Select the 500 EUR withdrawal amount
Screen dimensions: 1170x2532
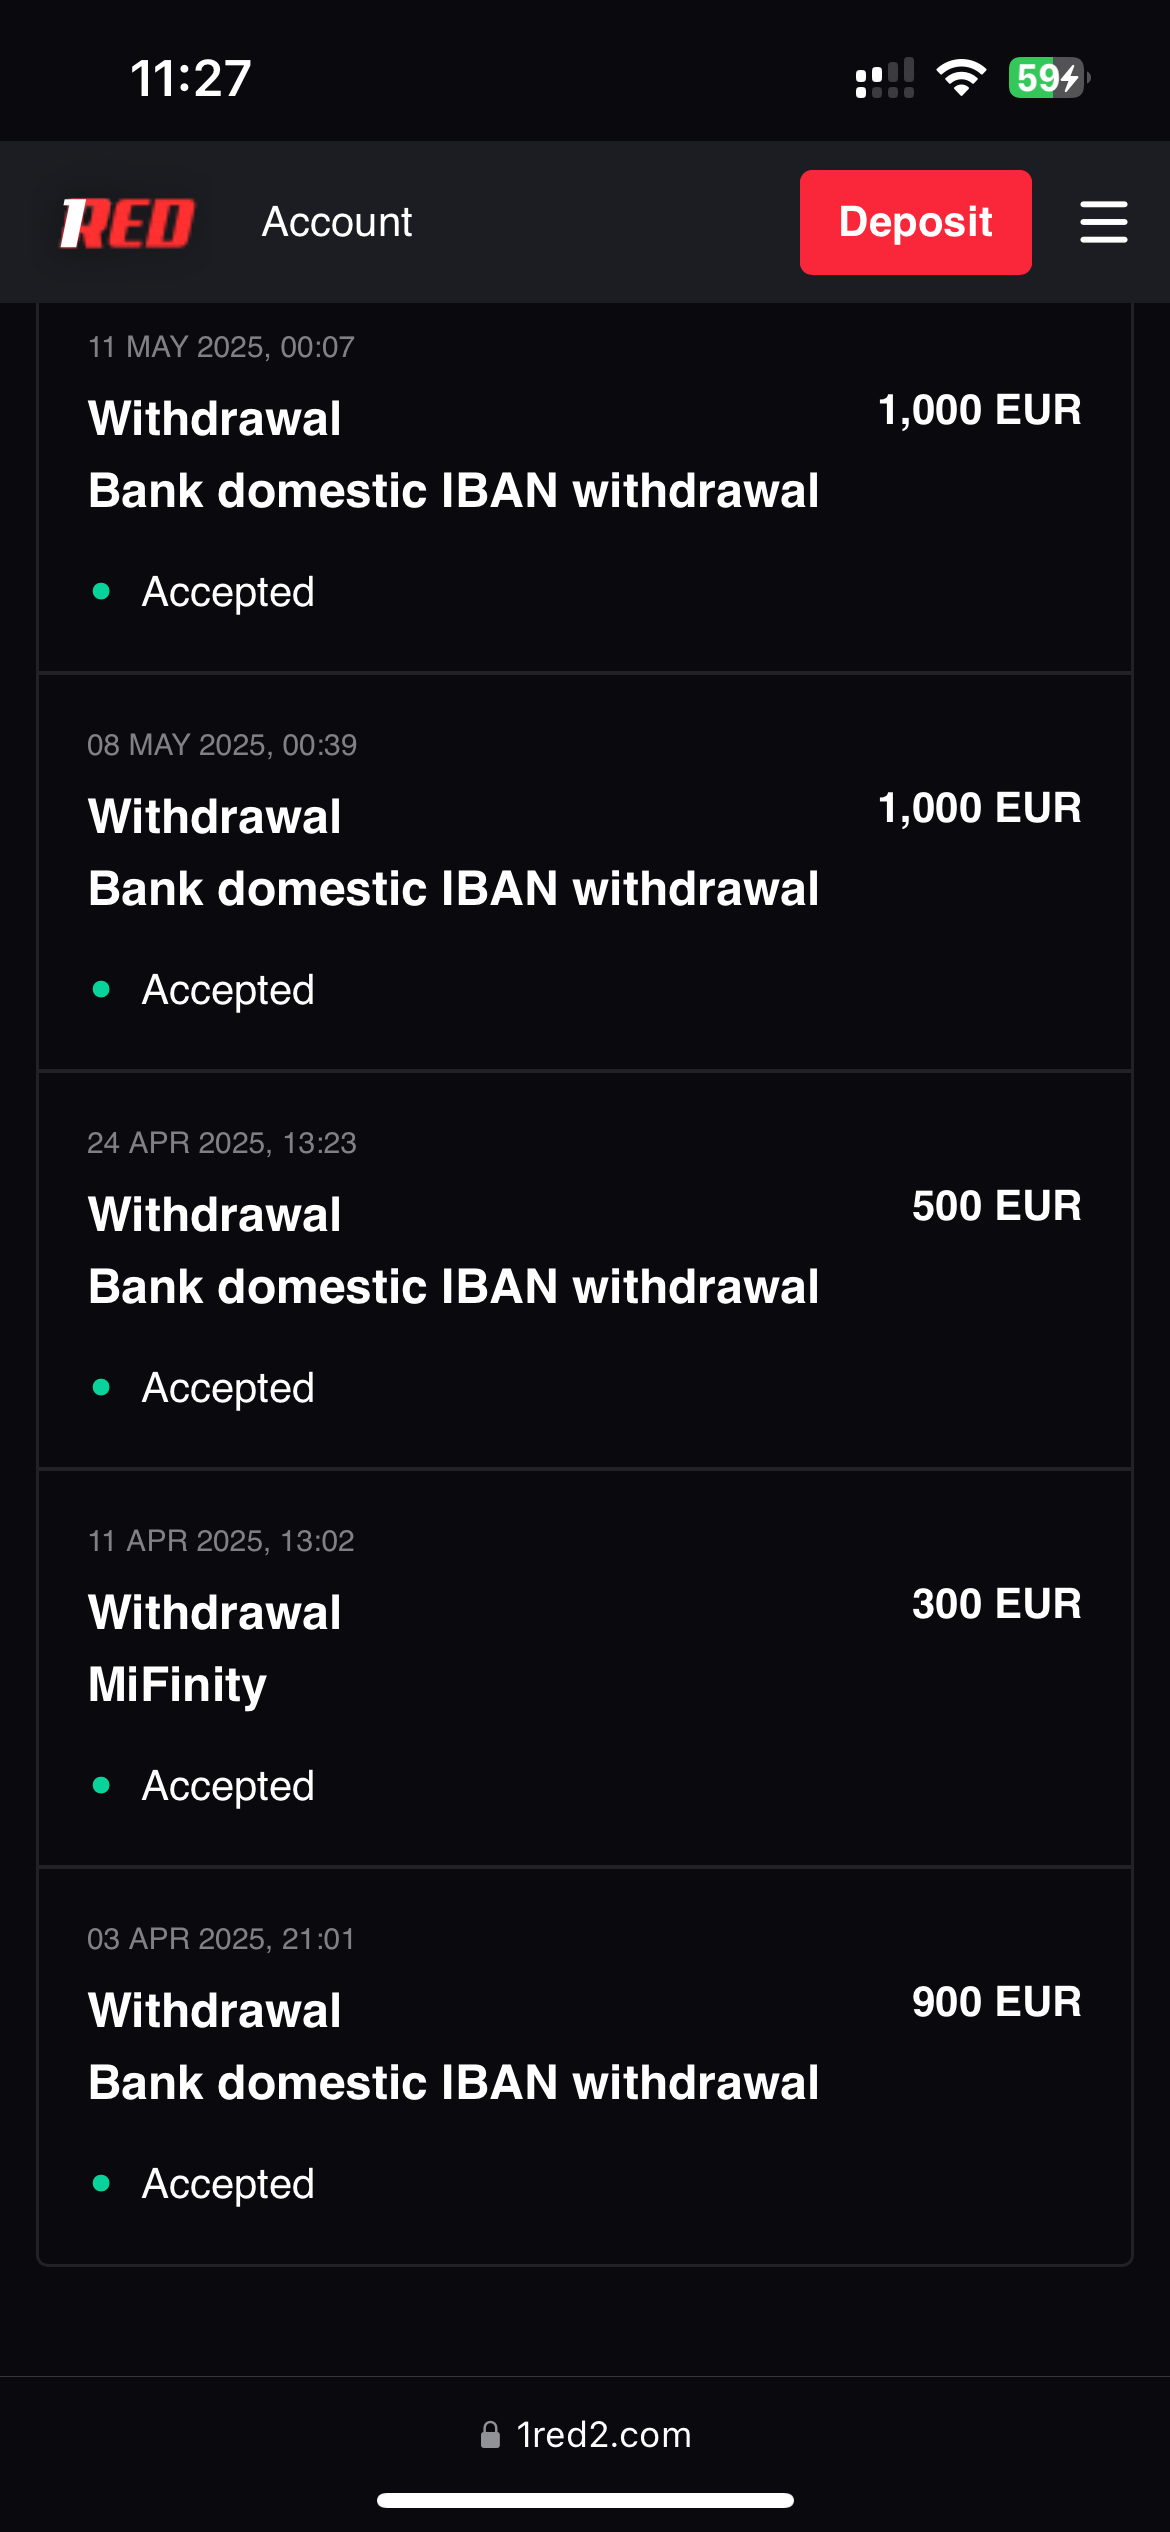(x=996, y=1206)
